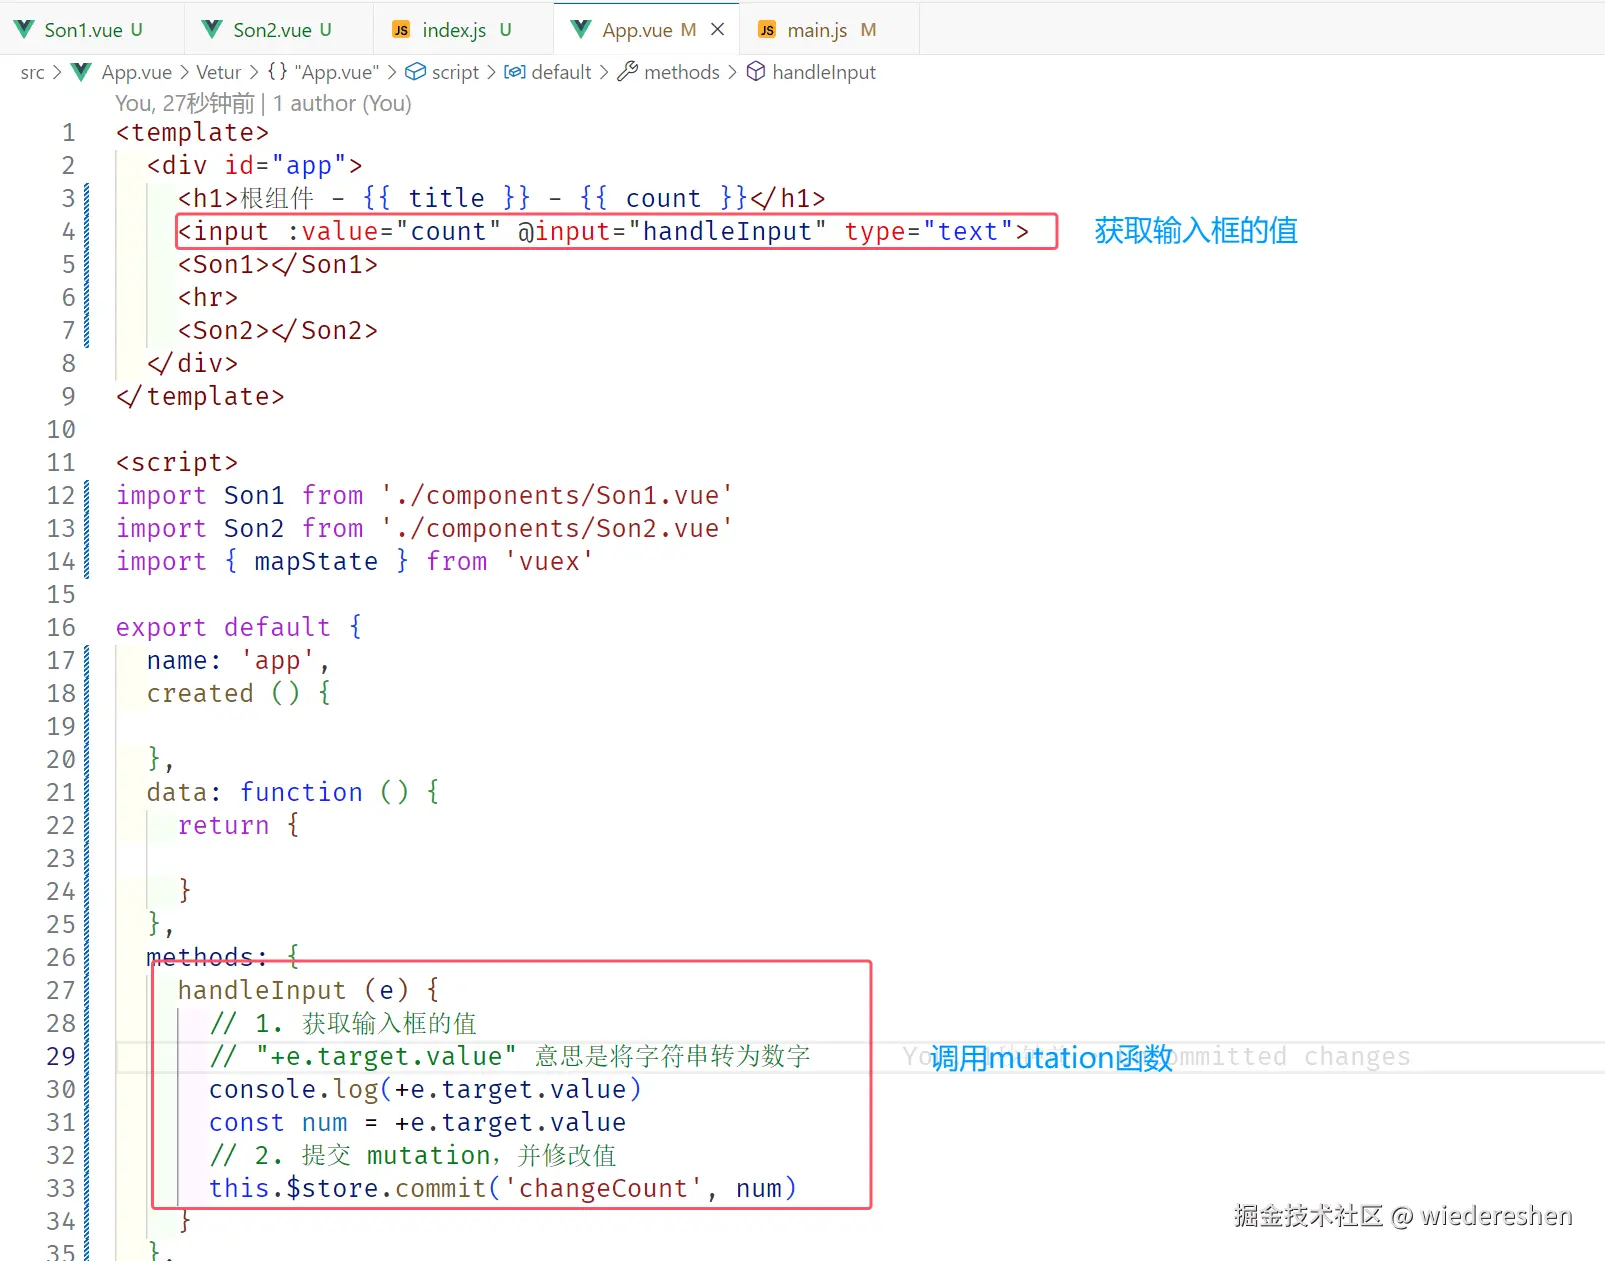Click the <Son1></Son1> tag on line 5
1605x1261 pixels.
click(x=278, y=265)
